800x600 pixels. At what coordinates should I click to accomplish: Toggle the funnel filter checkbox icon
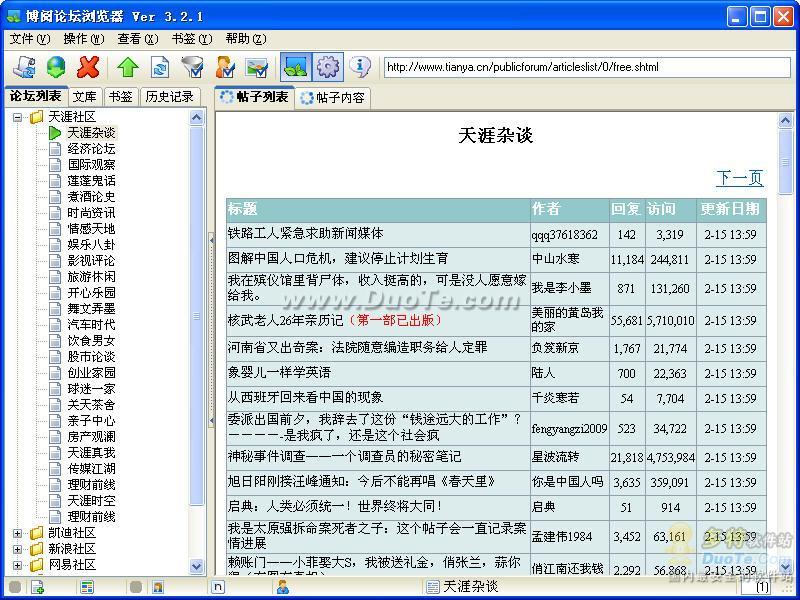pyautogui.click(x=193, y=67)
